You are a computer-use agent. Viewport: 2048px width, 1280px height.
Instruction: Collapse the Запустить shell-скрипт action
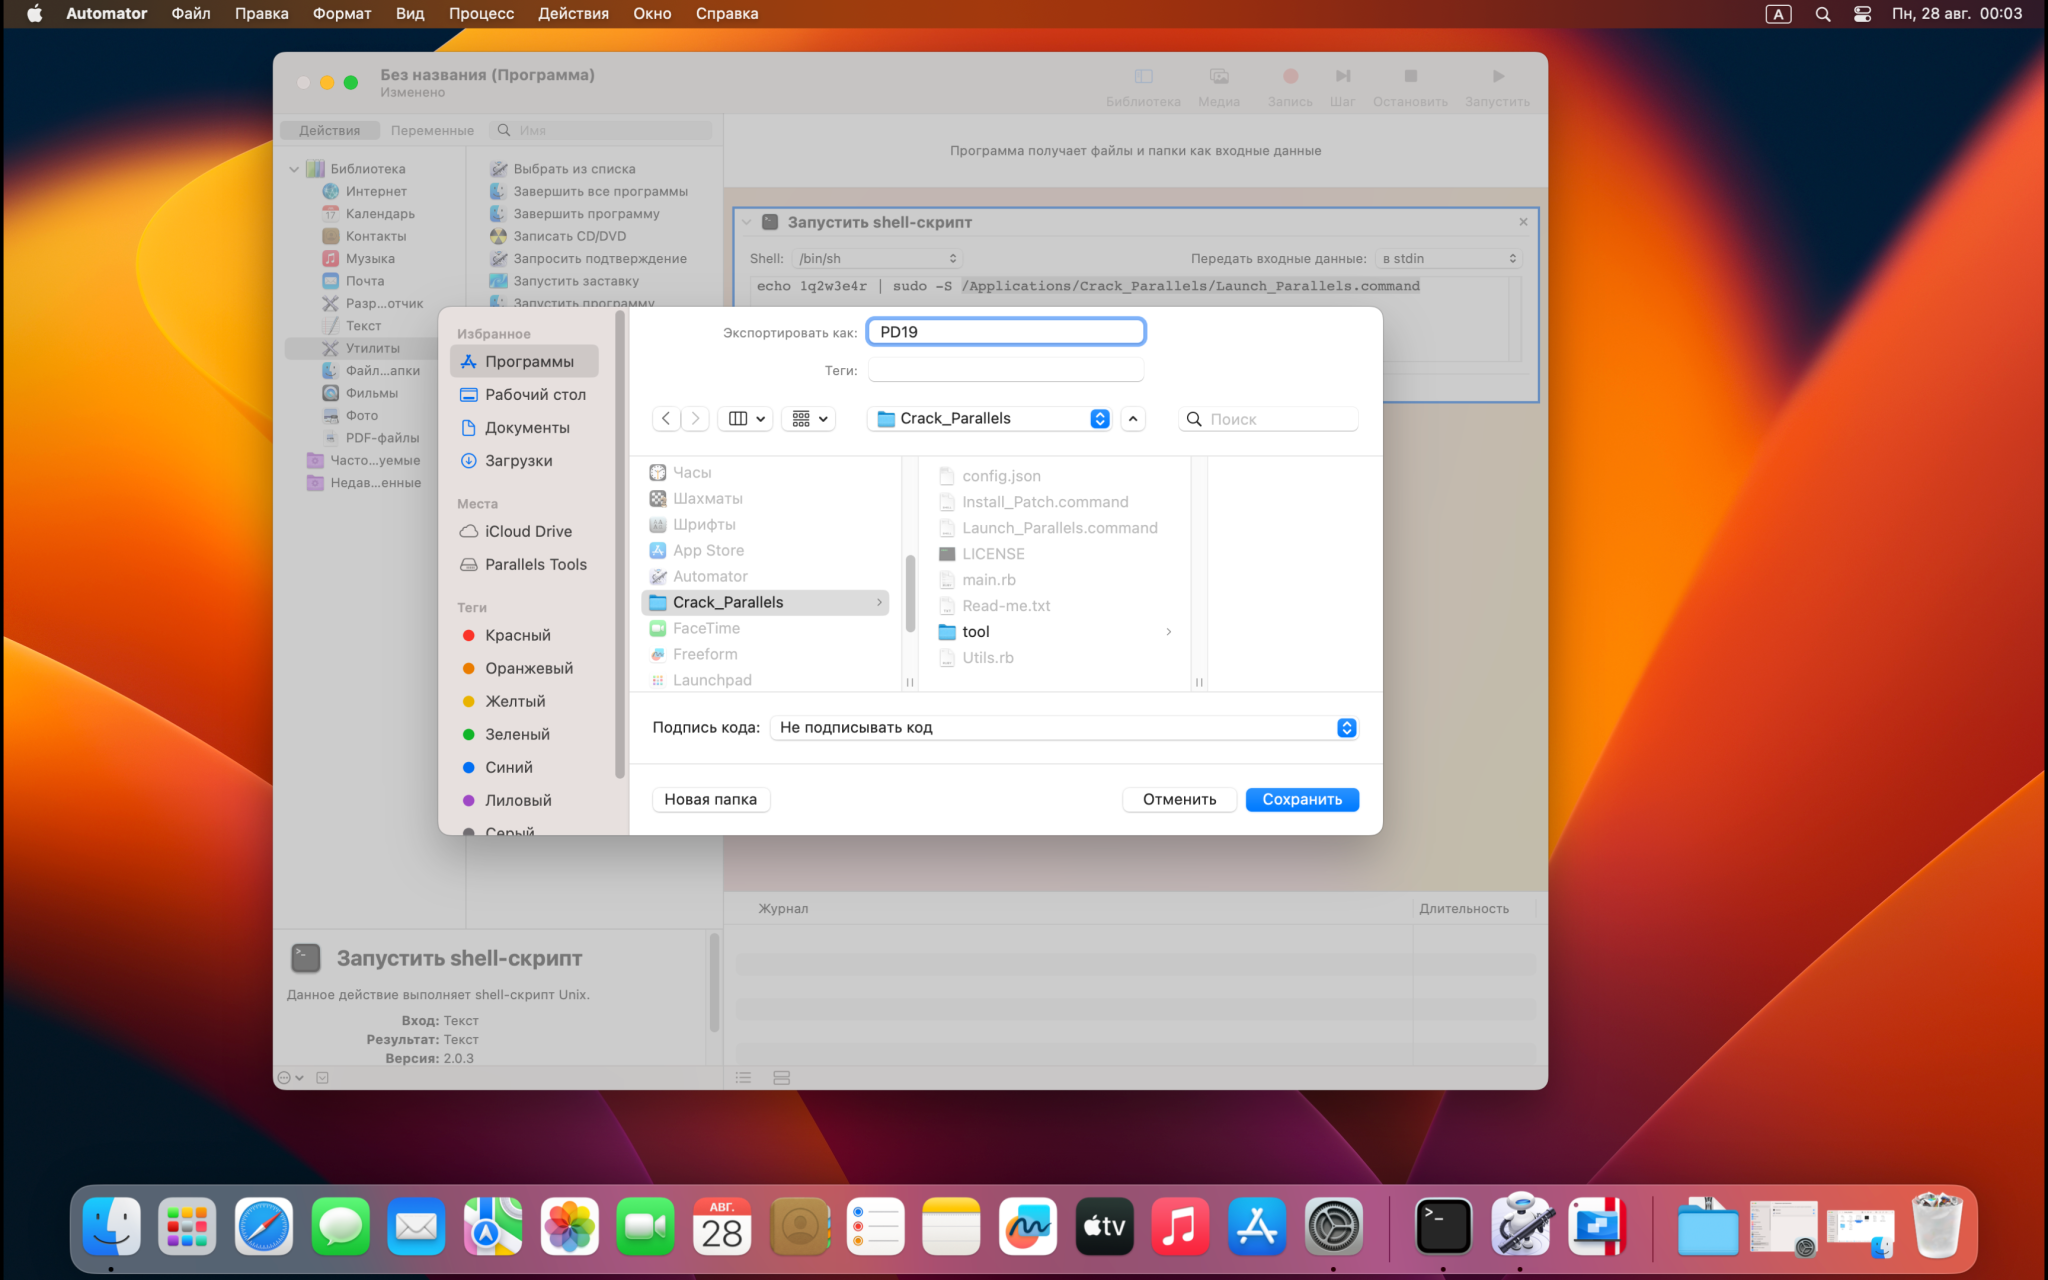coord(746,222)
